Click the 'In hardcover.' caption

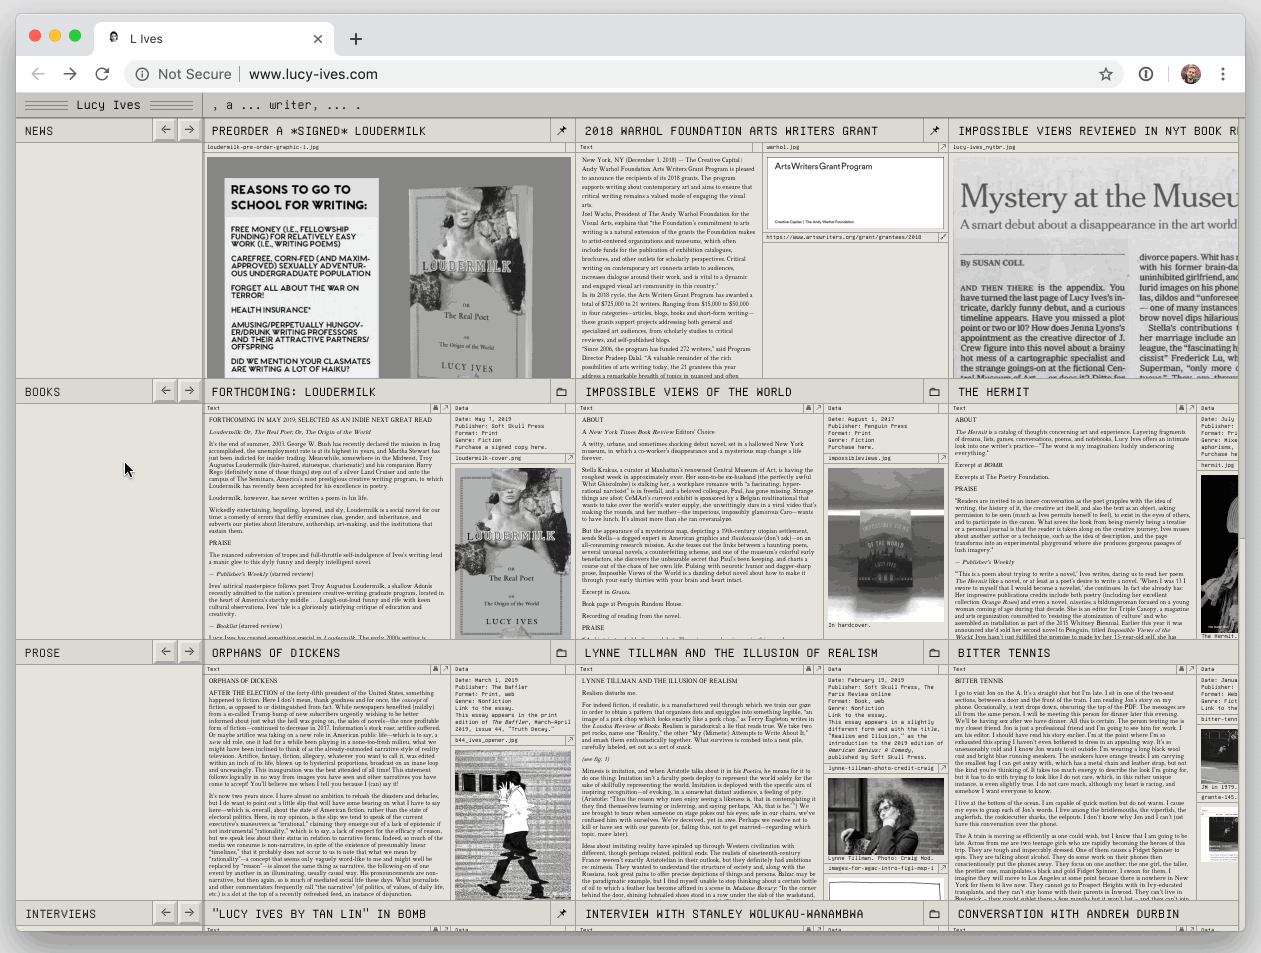tap(849, 625)
